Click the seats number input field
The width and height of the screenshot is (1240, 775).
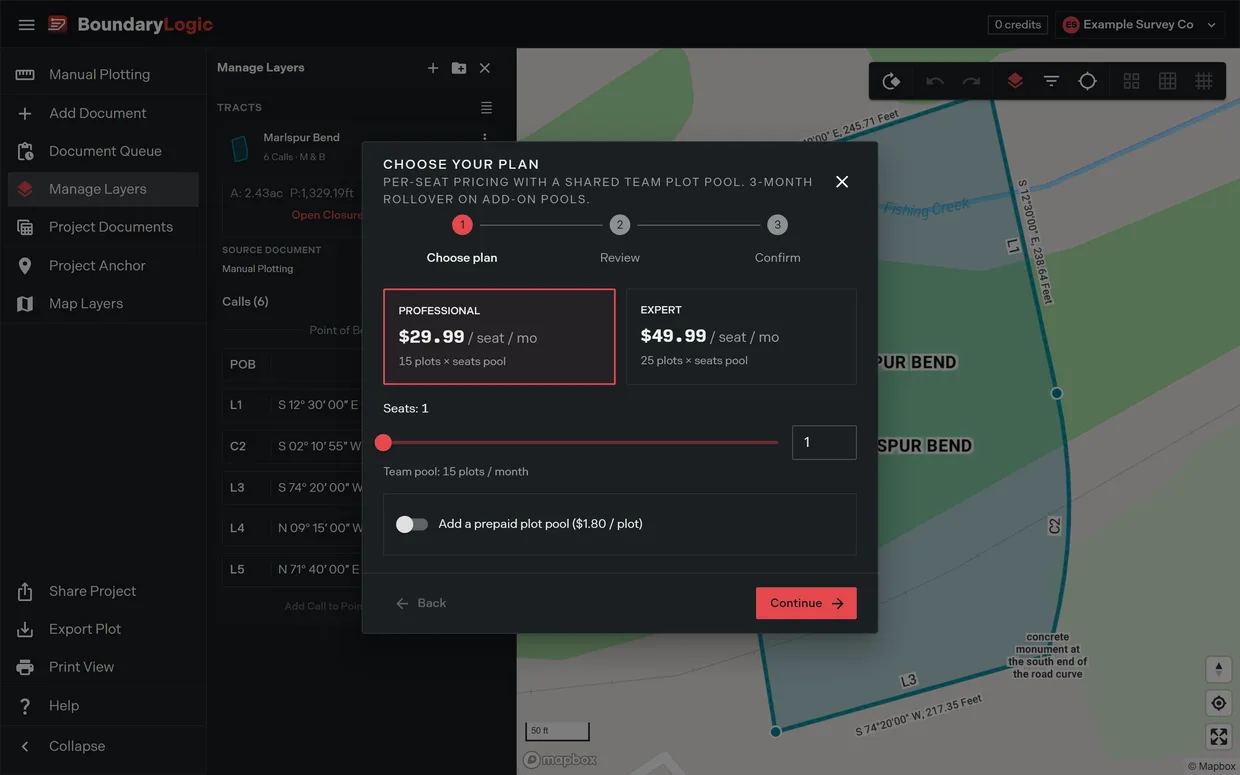click(x=824, y=442)
